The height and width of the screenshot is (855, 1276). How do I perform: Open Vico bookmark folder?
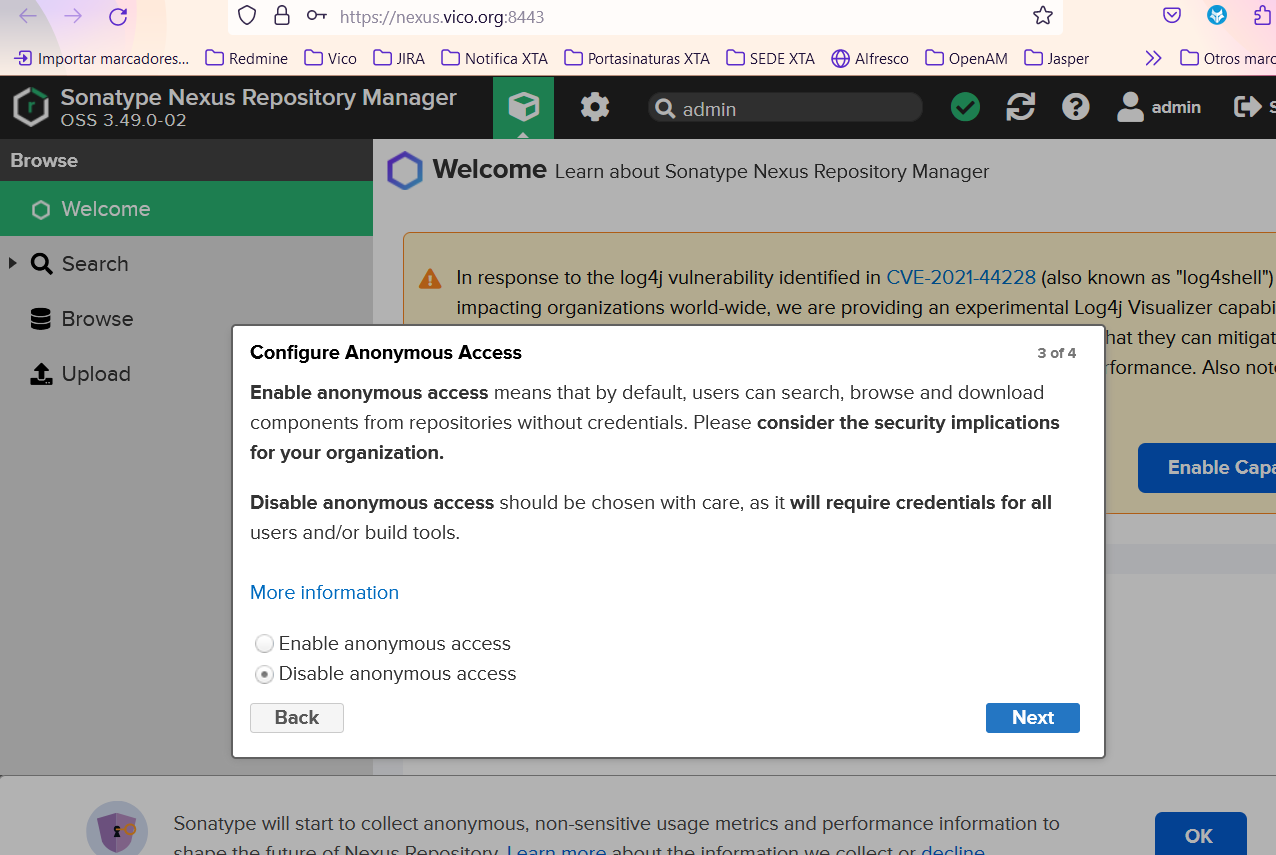[331, 58]
